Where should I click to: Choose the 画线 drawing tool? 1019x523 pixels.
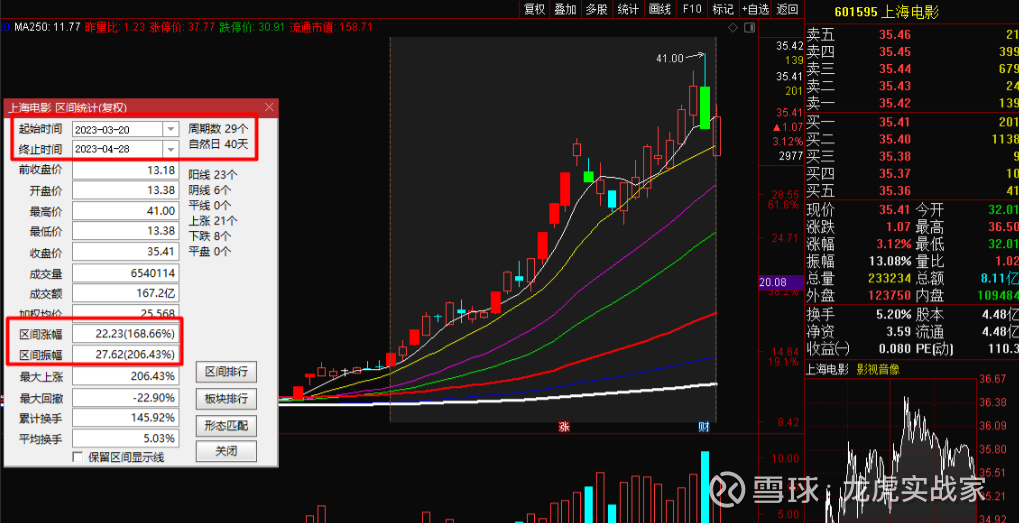click(660, 8)
